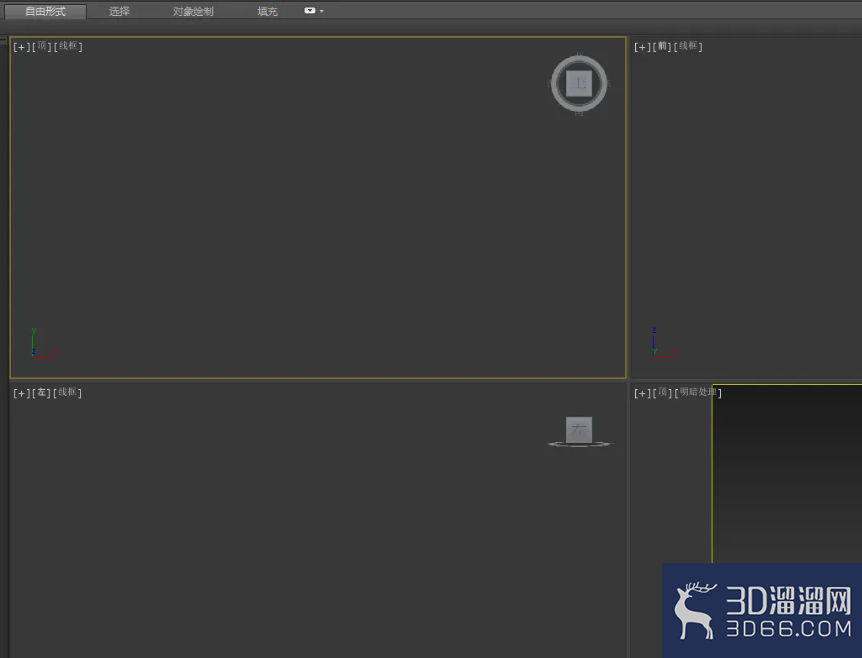This screenshot has height=658, width=862.
Task: Click the 前 view label in Front viewport
Action: (x=662, y=47)
